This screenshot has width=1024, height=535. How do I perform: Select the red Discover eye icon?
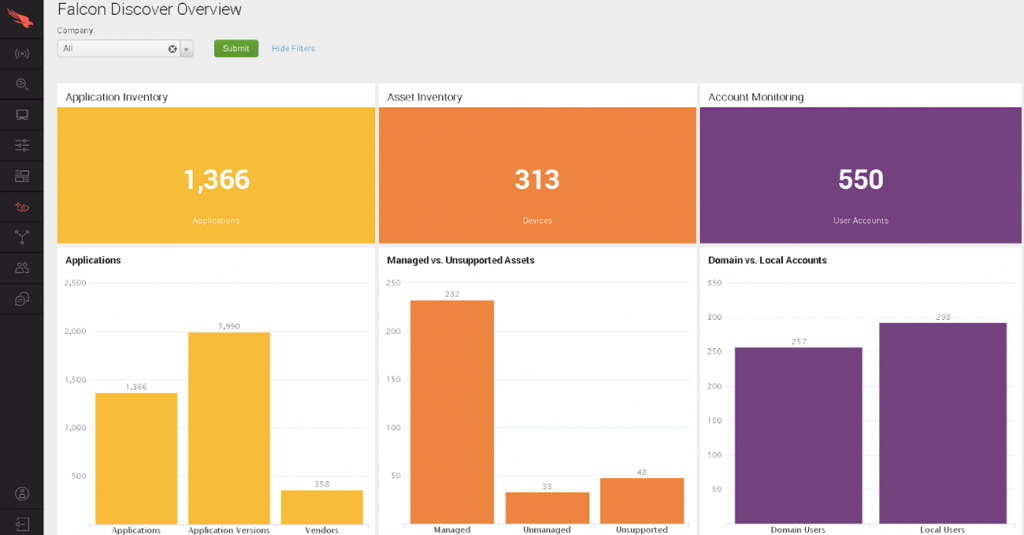[x=21, y=207]
